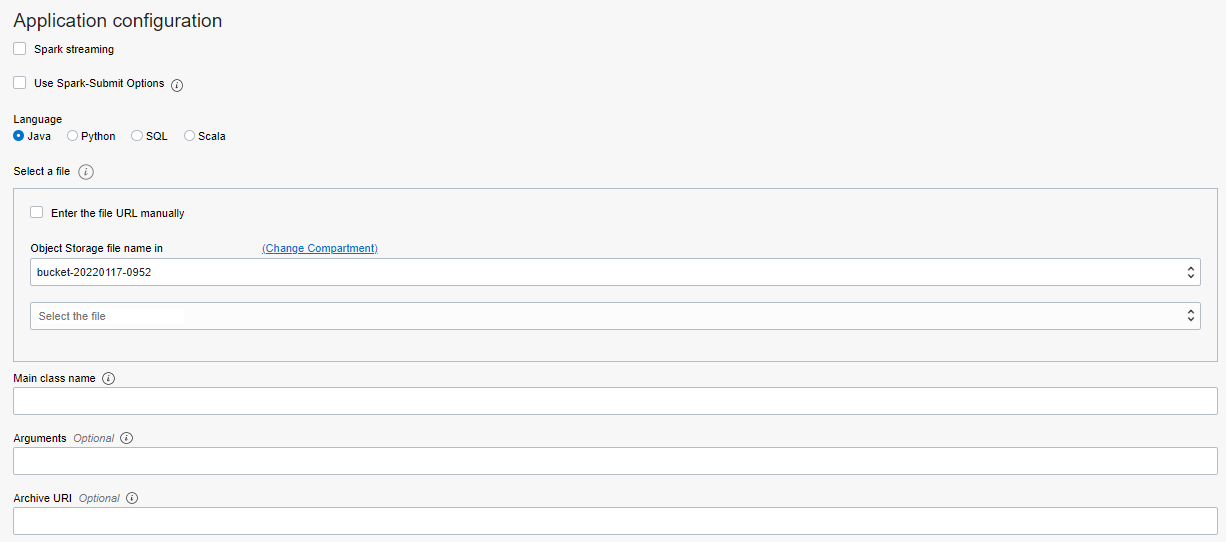Expand the Select the file dropdown
The width and height of the screenshot is (1226, 542).
(615, 316)
